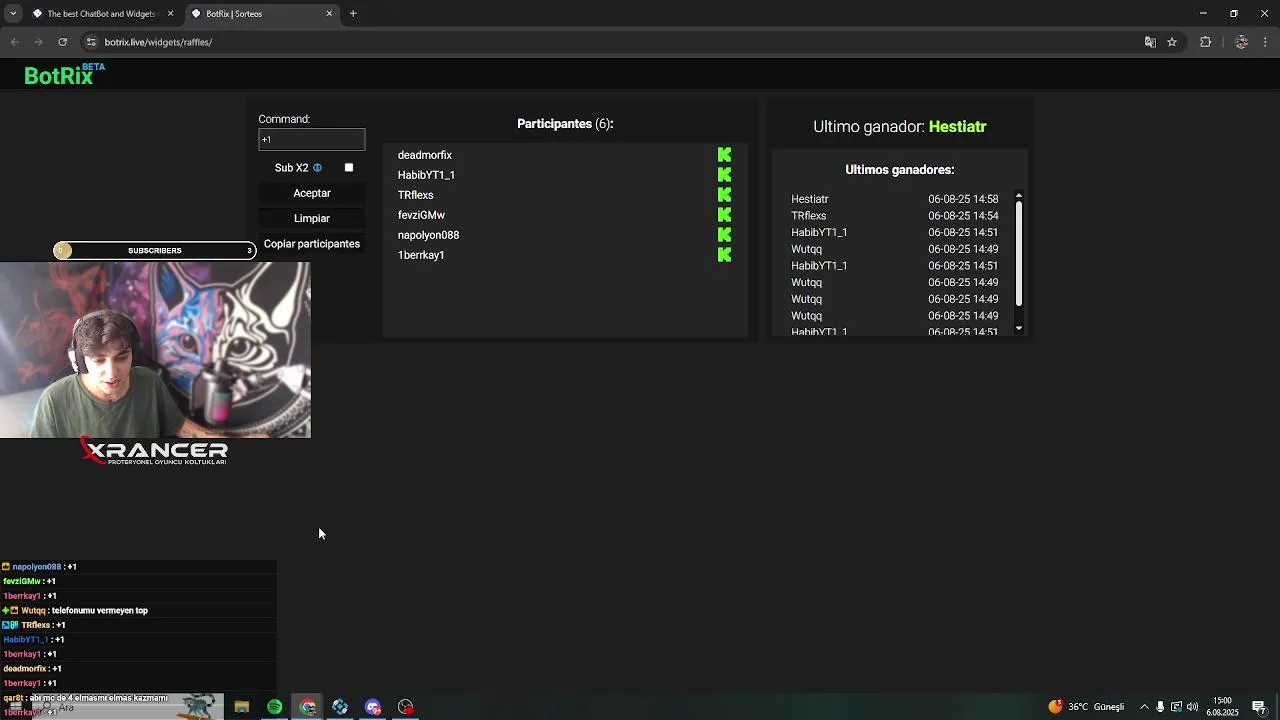The height and width of the screenshot is (720, 1280).
Task: Open the notification center icon
Action: (x=1259, y=707)
